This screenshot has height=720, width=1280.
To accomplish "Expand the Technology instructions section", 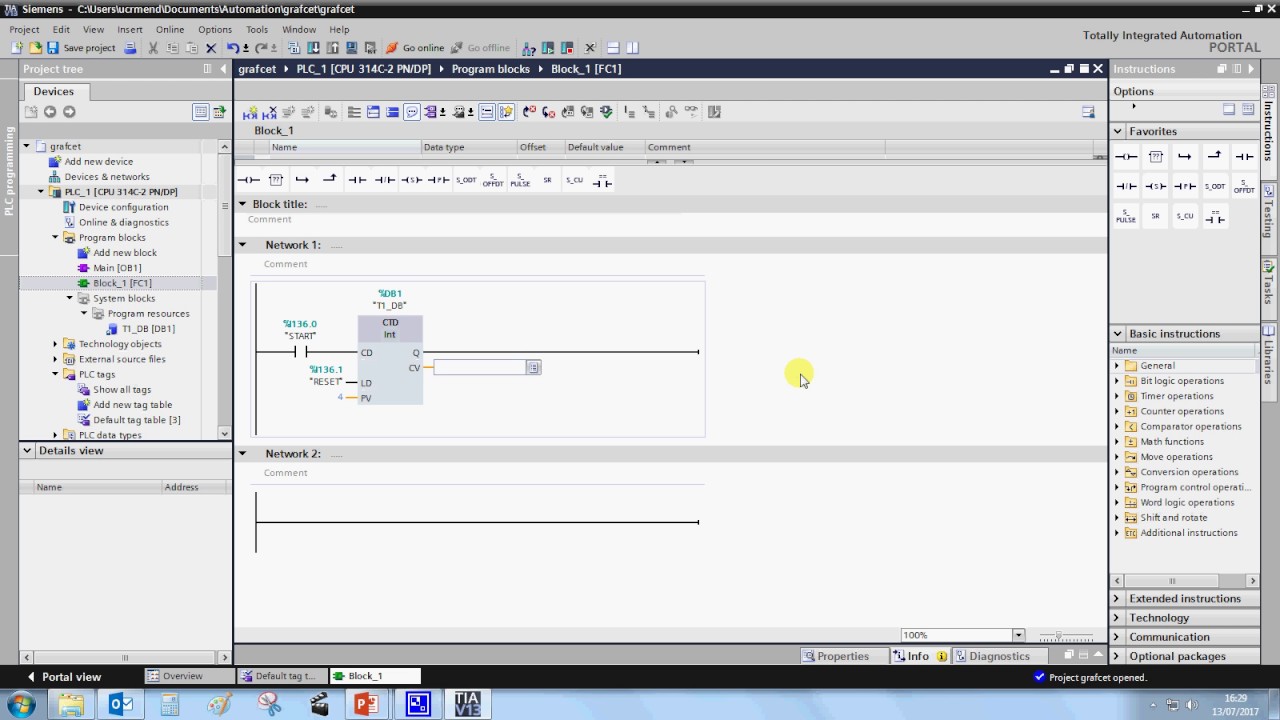I will point(1117,618).
